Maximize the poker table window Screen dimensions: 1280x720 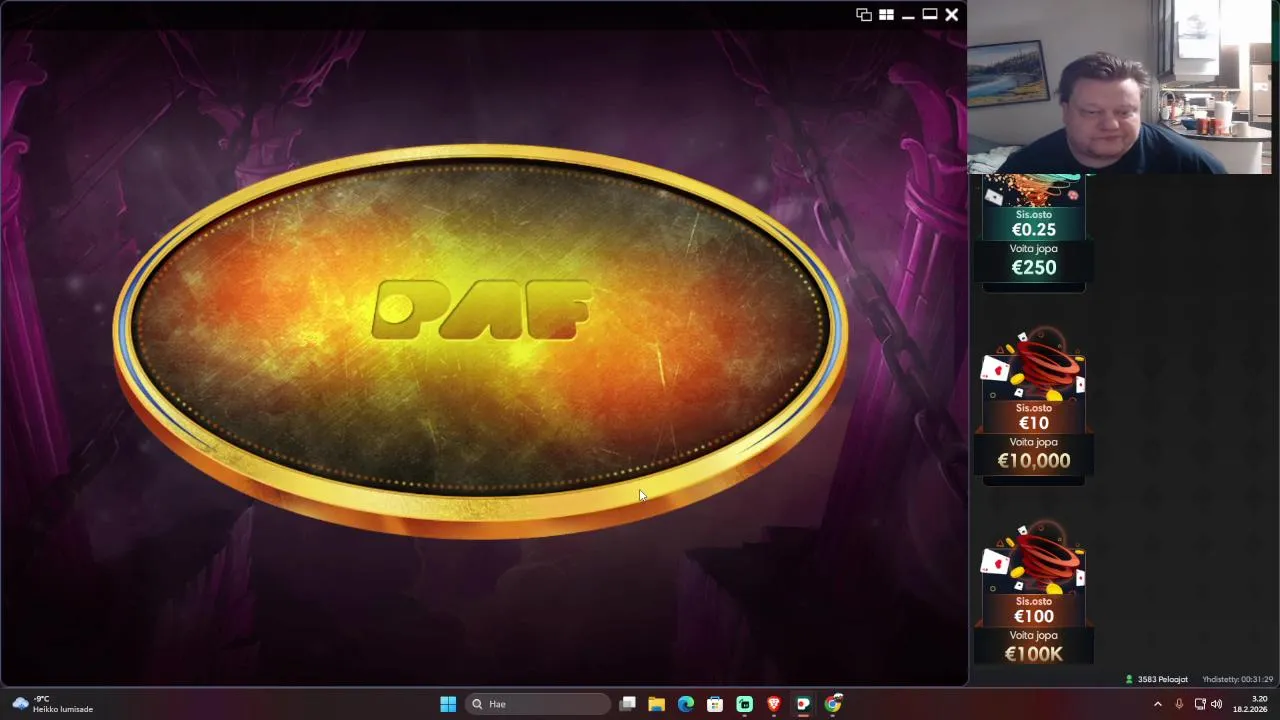930,14
